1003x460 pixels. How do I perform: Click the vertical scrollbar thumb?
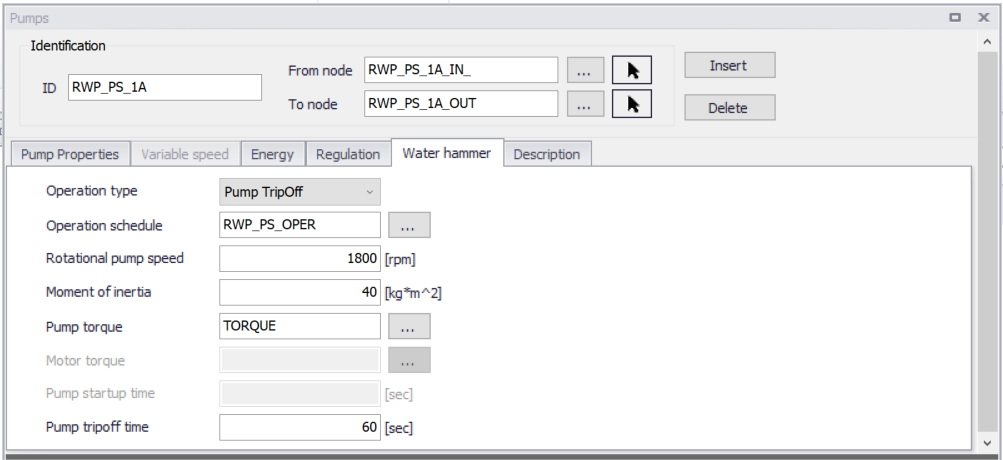click(x=989, y=242)
